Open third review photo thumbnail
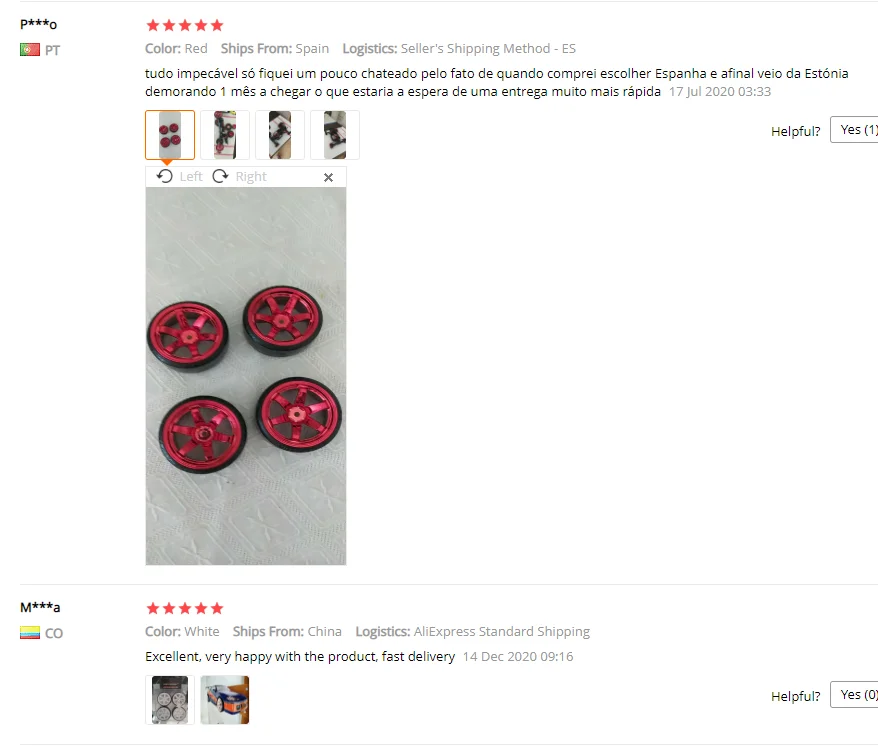The width and height of the screenshot is (878, 746). pos(279,135)
